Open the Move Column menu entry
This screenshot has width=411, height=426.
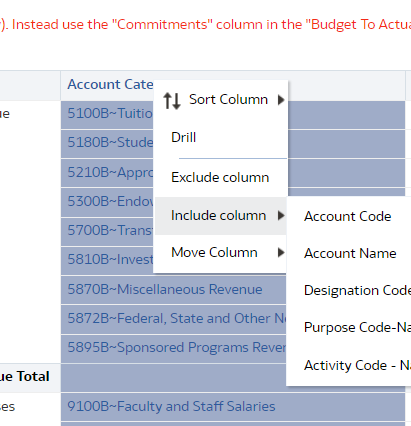(221, 253)
